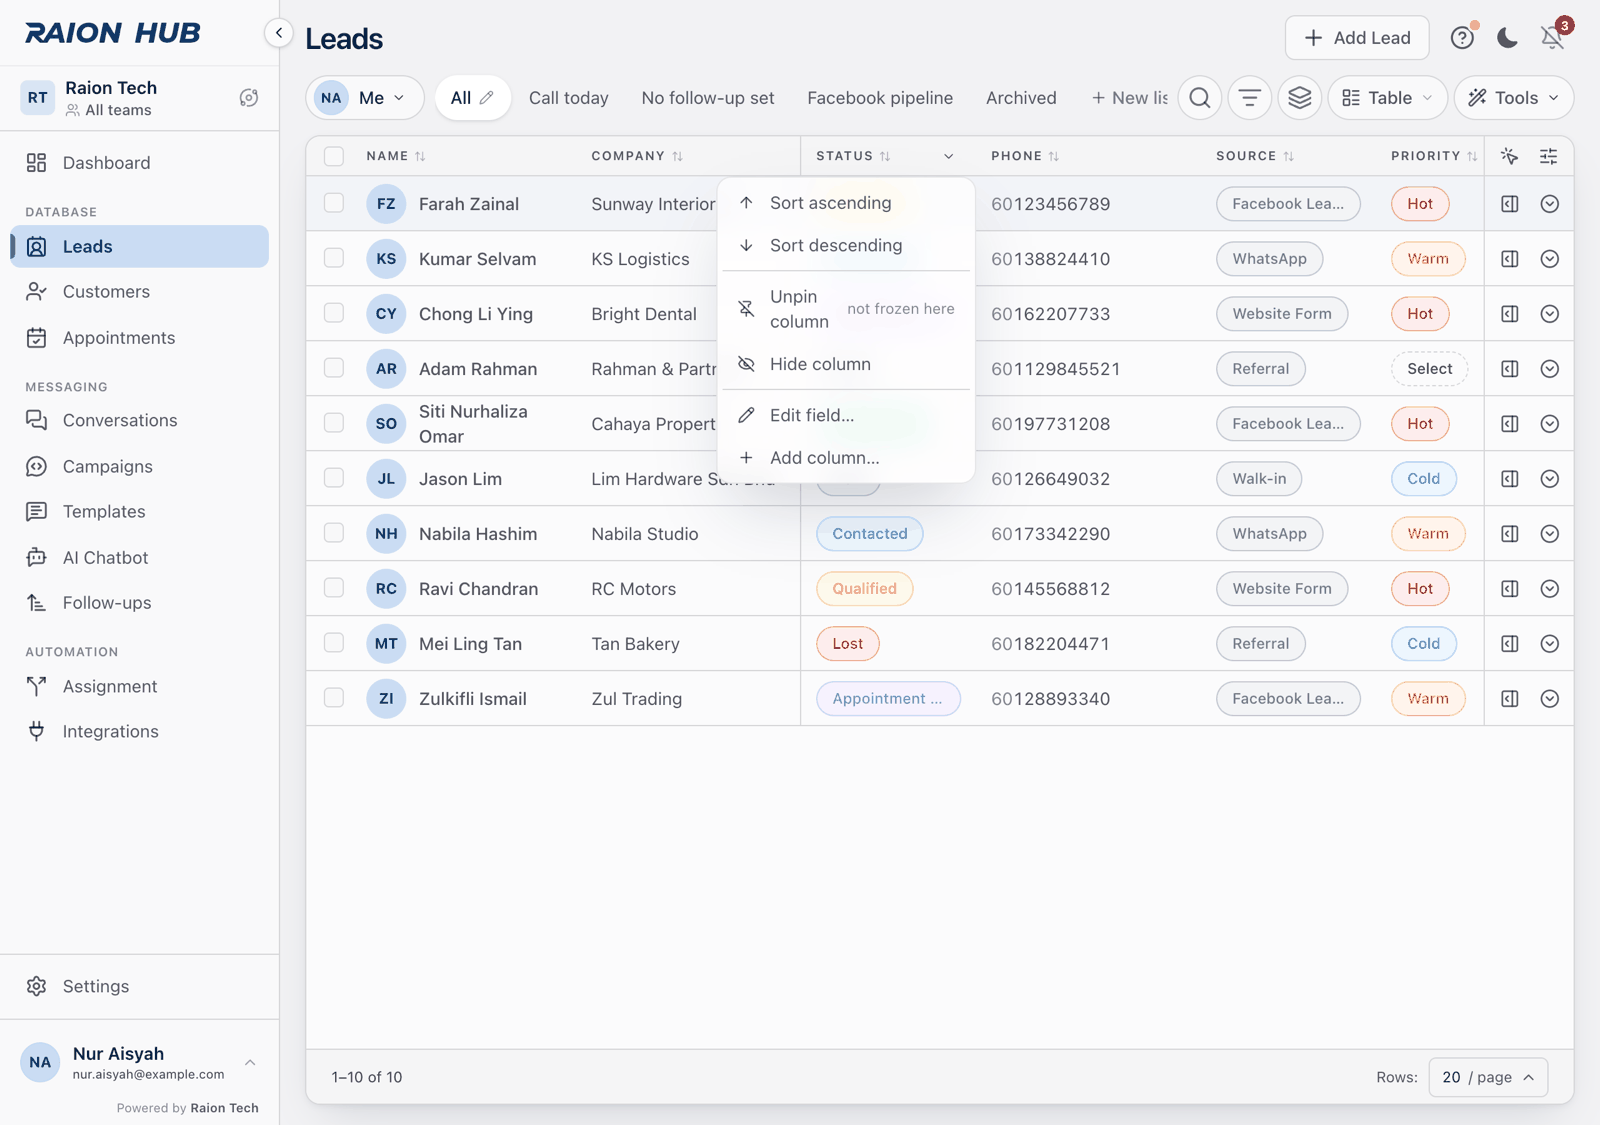Open the Me owner filter dropdown
The height and width of the screenshot is (1125, 1600).
tap(365, 98)
